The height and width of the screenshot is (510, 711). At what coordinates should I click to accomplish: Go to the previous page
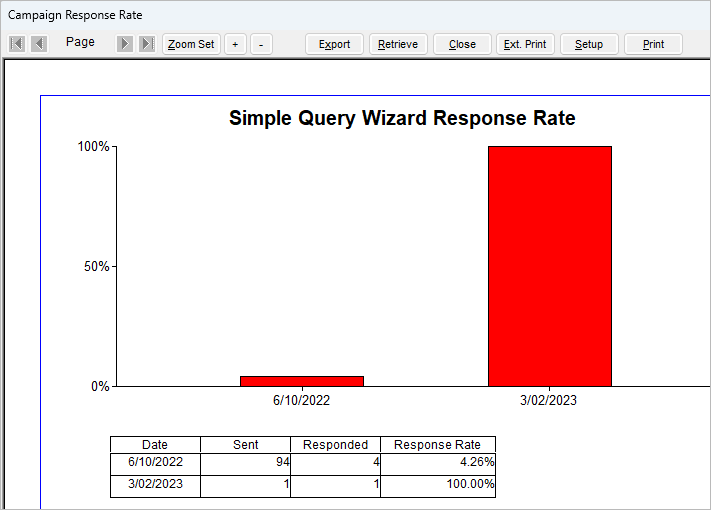click(39, 44)
